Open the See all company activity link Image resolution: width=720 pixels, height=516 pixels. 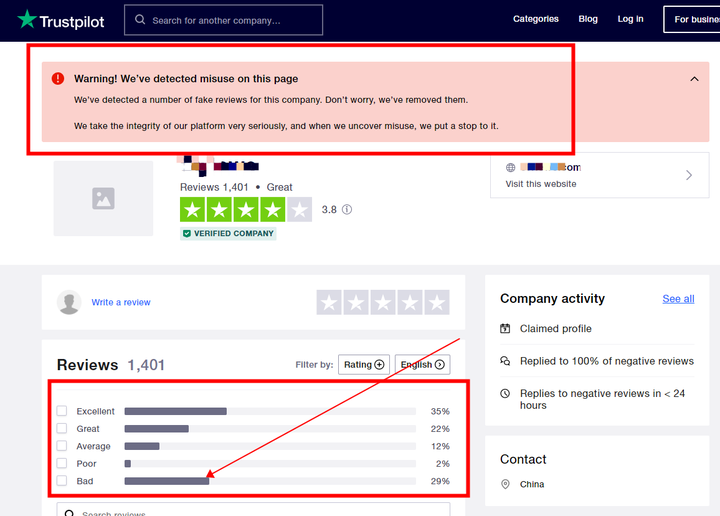(x=678, y=299)
